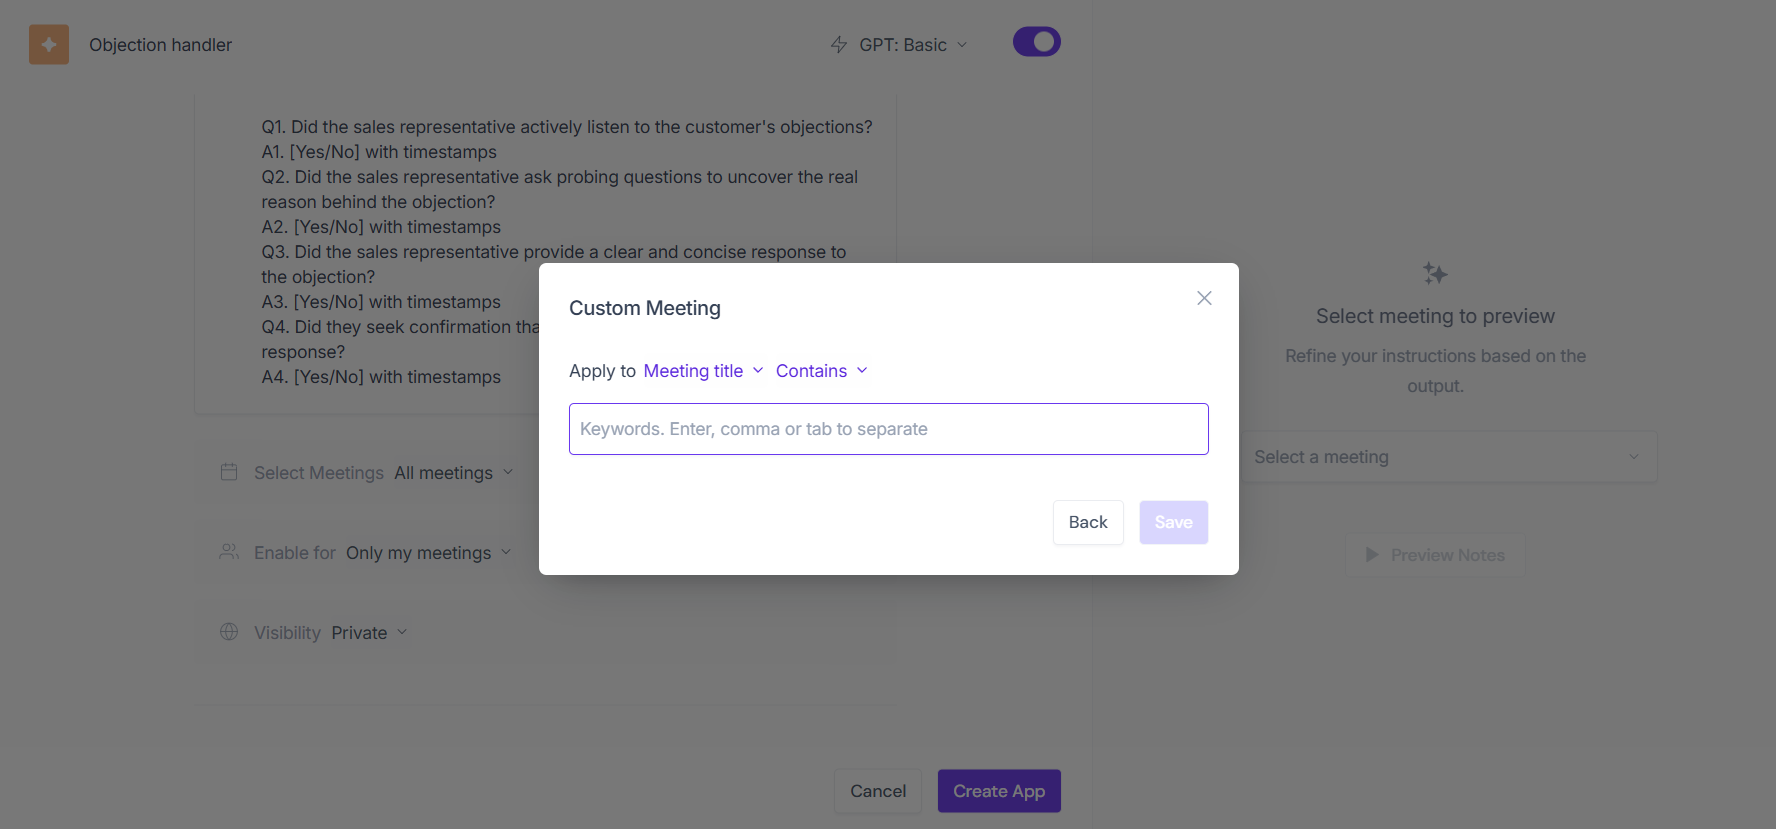Click the play icon in Preview Notes
The height and width of the screenshot is (829, 1776).
click(1372, 555)
